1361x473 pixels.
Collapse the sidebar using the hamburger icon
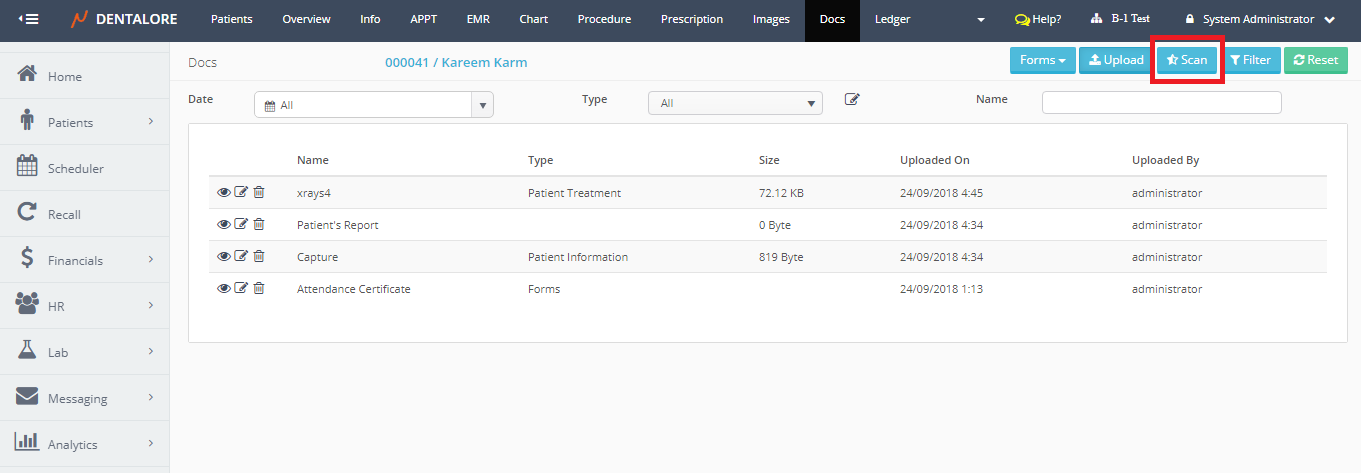tap(29, 19)
